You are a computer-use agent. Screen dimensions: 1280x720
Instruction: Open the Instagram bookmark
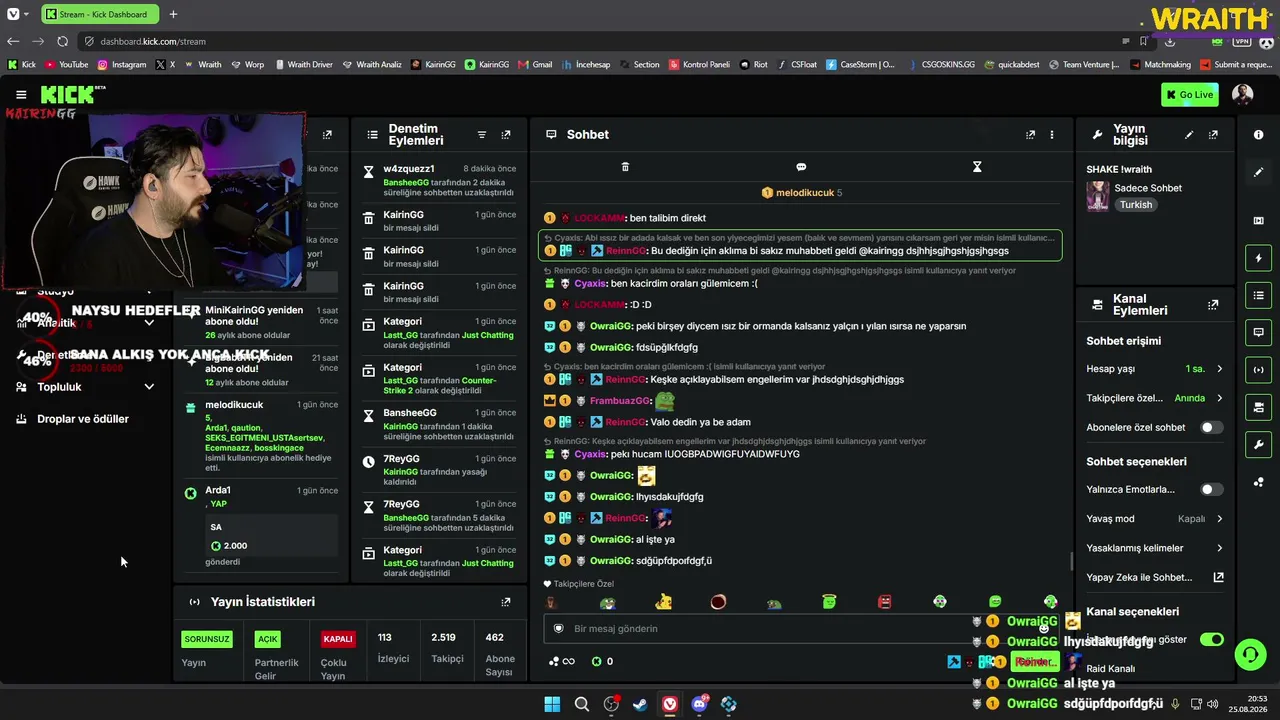pyautogui.click(x=122, y=65)
